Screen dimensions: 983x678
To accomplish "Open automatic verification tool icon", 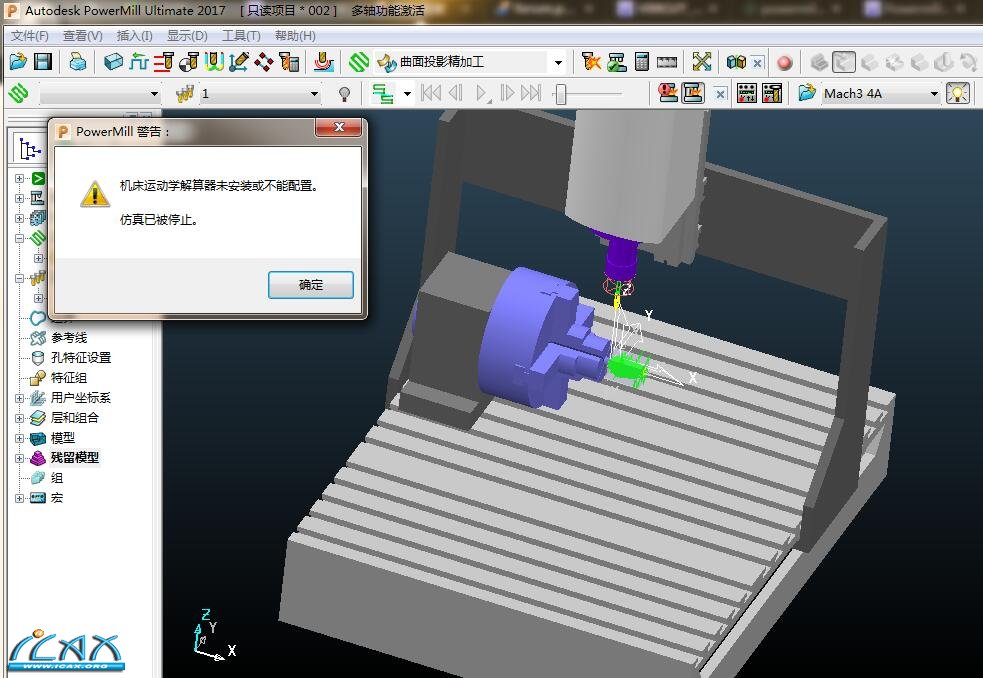I will coord(289,61).
